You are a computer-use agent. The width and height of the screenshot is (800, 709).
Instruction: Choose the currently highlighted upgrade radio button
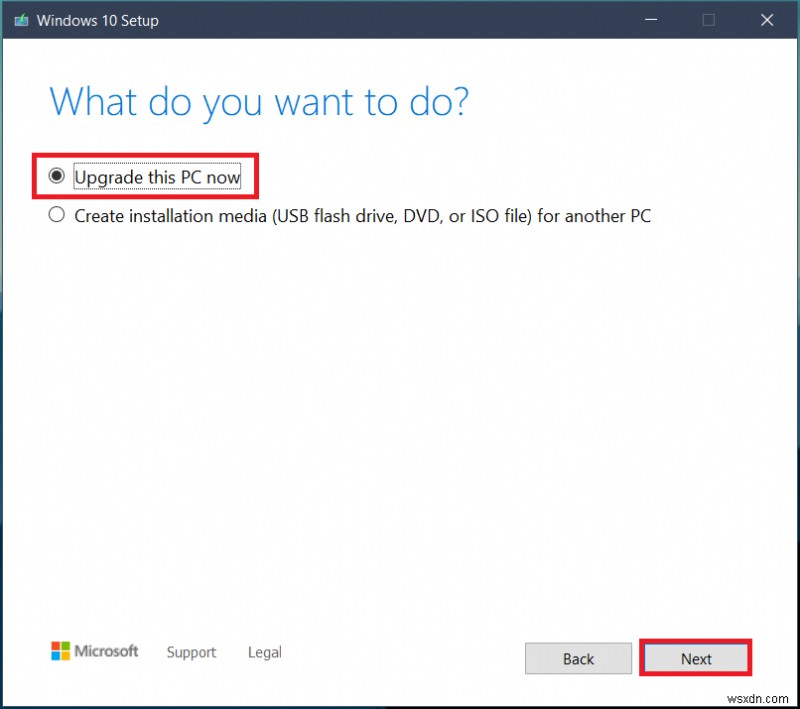coord(56,175)
